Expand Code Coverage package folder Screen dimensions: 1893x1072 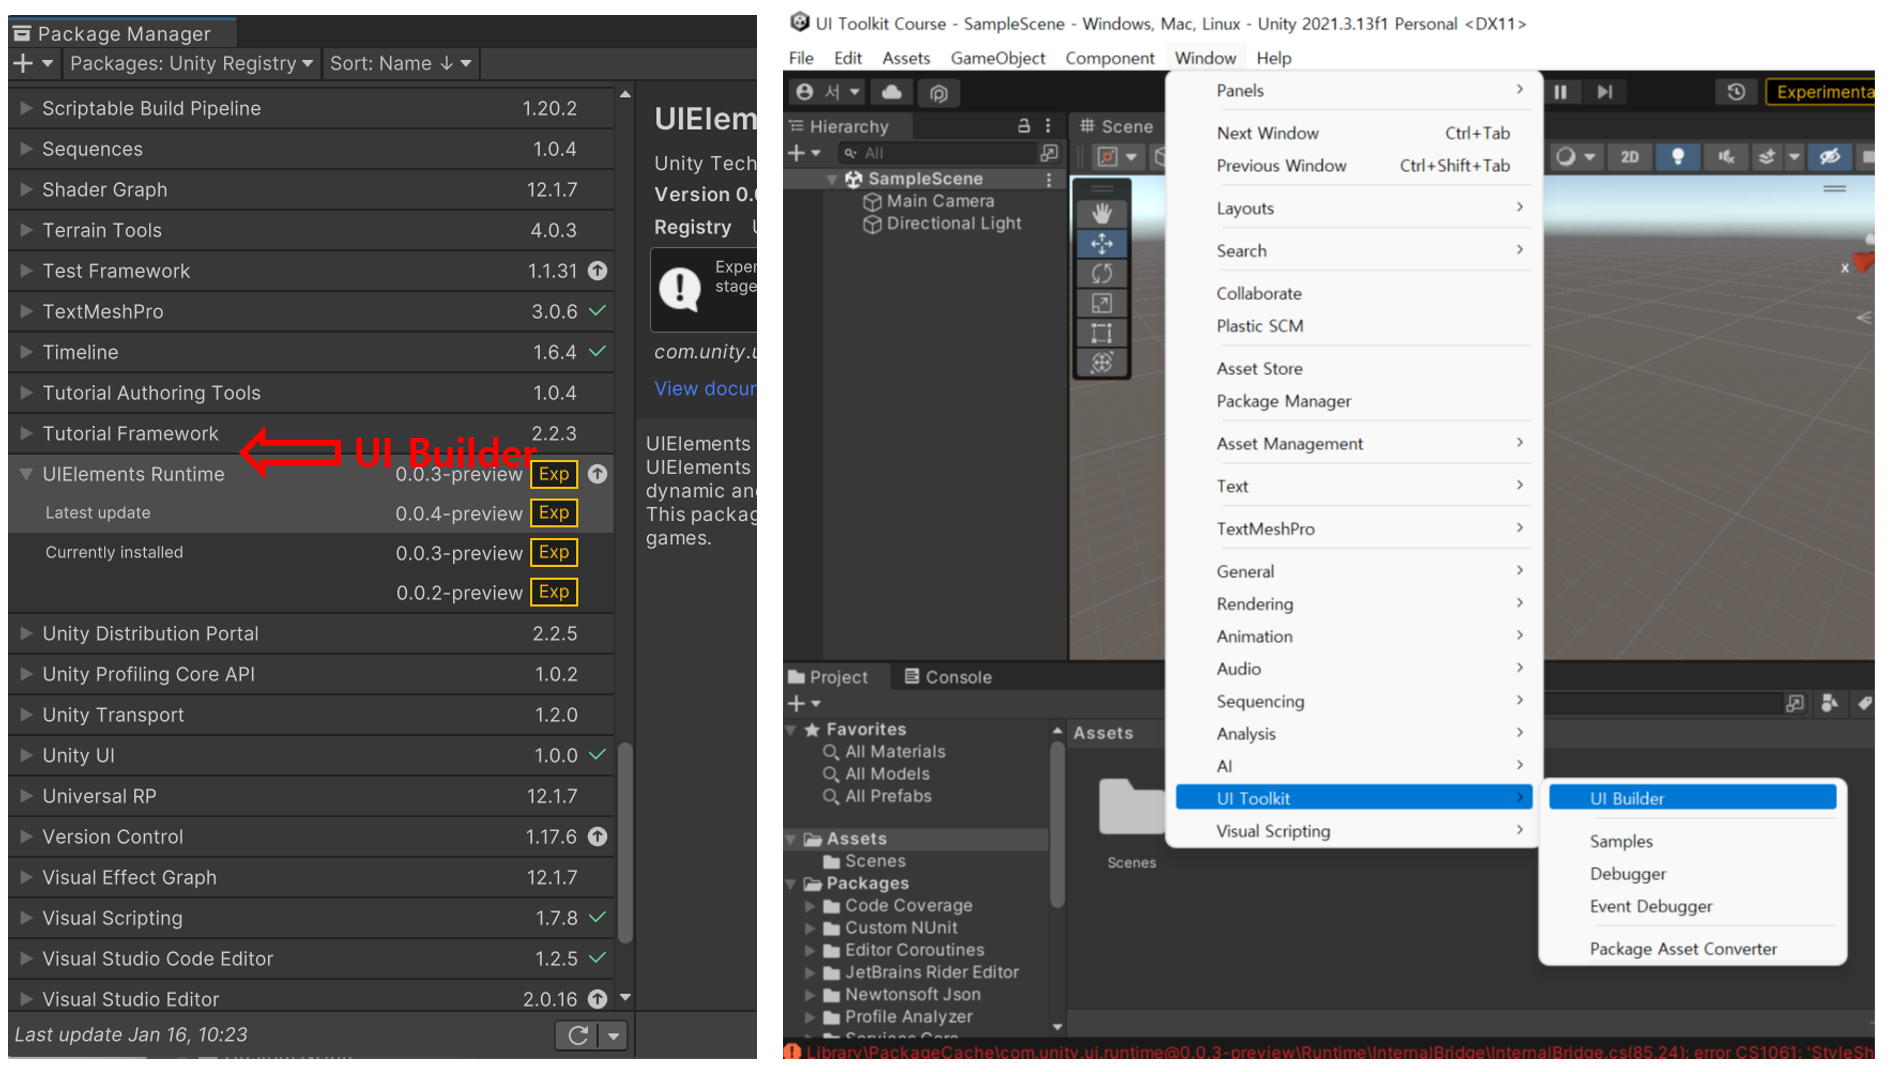coord(810,906)
